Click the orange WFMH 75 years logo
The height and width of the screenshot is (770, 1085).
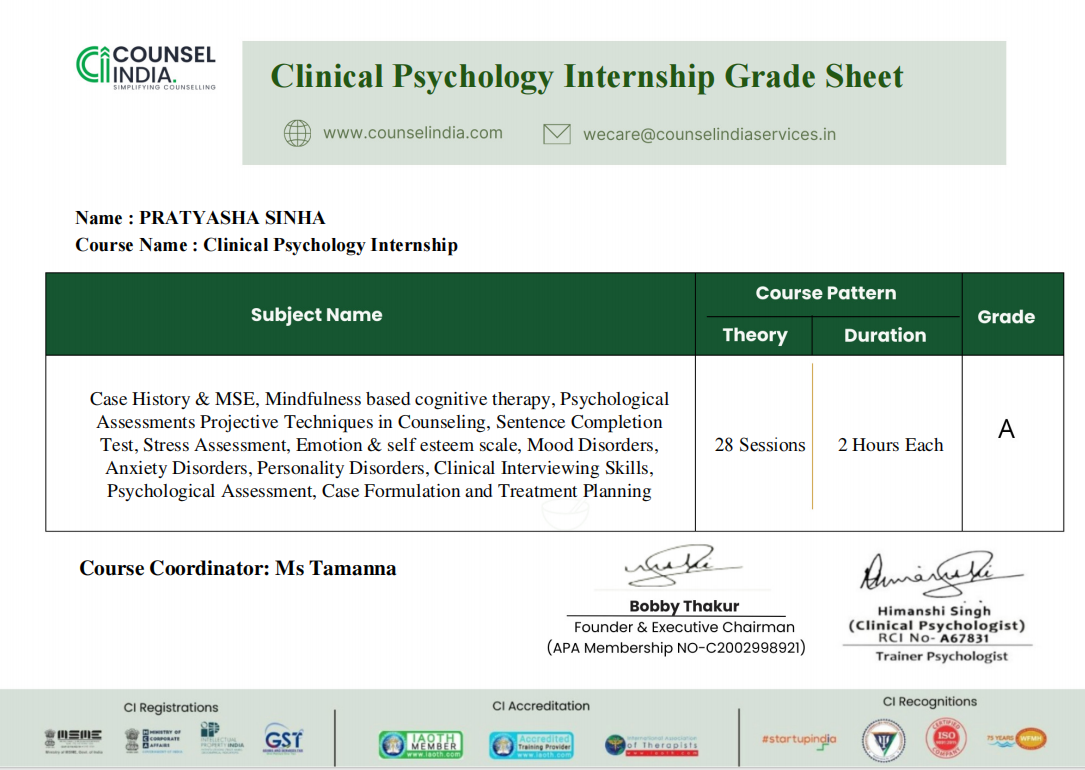coord(1016,740)
